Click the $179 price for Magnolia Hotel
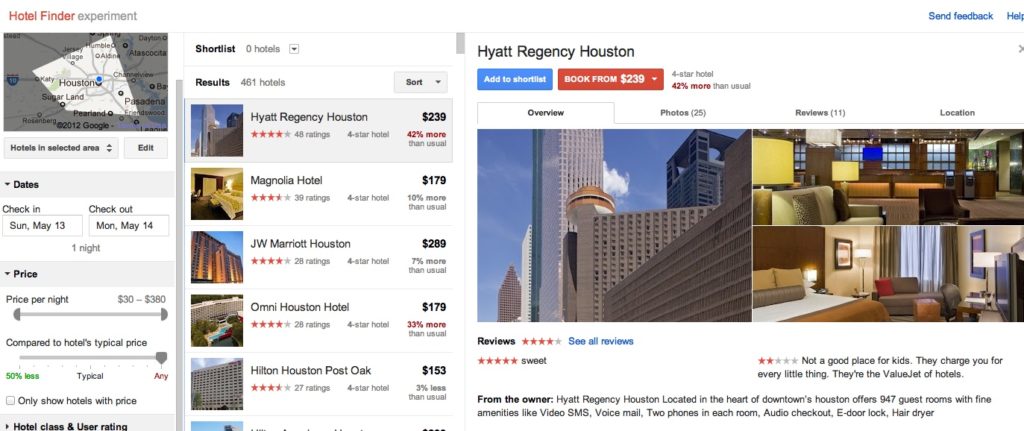1024x431 pixels. (434, 180)
